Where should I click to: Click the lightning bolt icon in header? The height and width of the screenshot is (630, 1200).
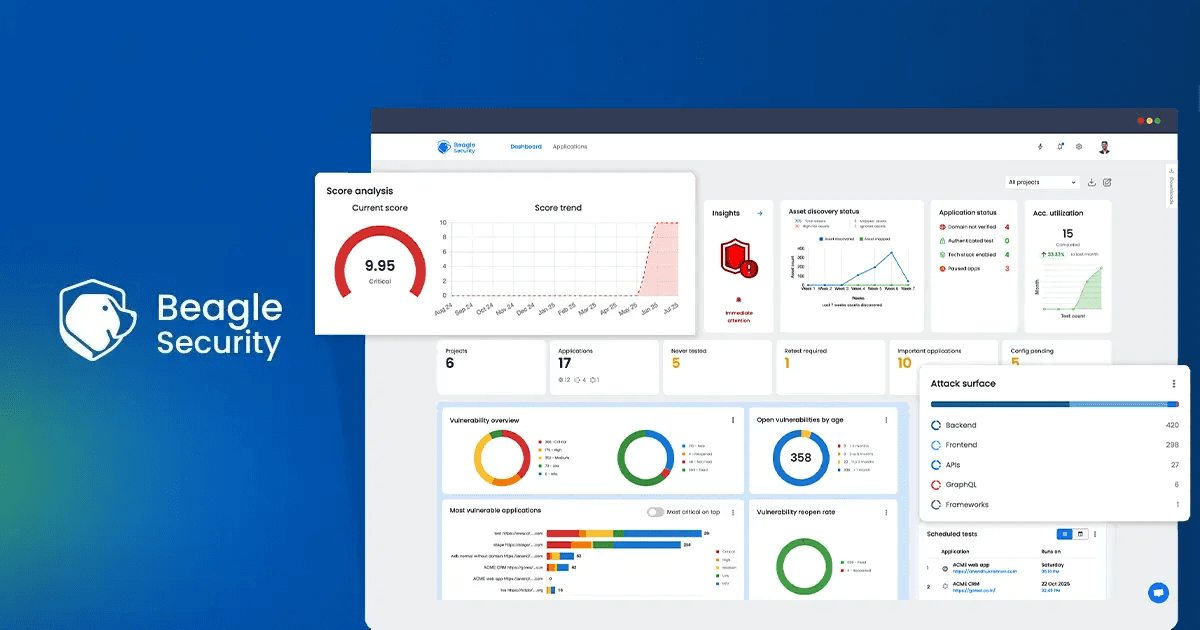coord(1040,147)
